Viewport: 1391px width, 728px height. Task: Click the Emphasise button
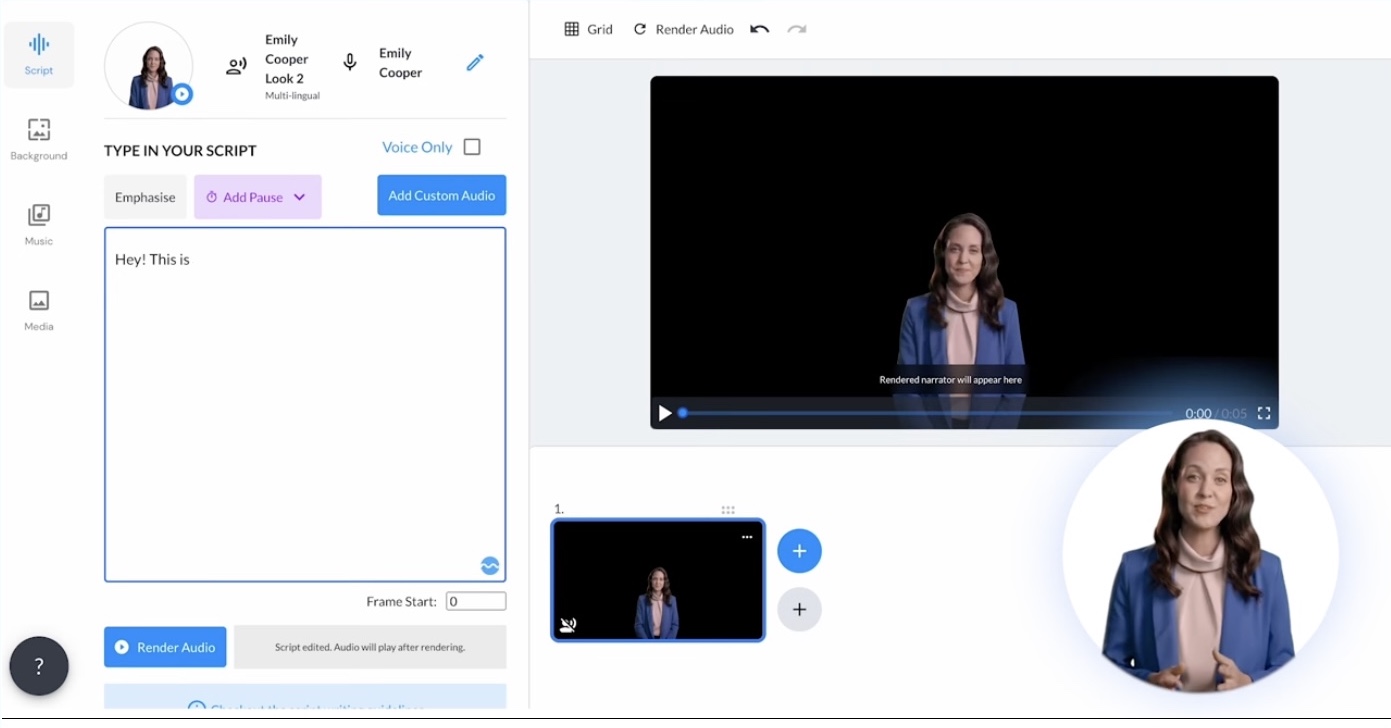pyautogui.click(x=145, y=197)
